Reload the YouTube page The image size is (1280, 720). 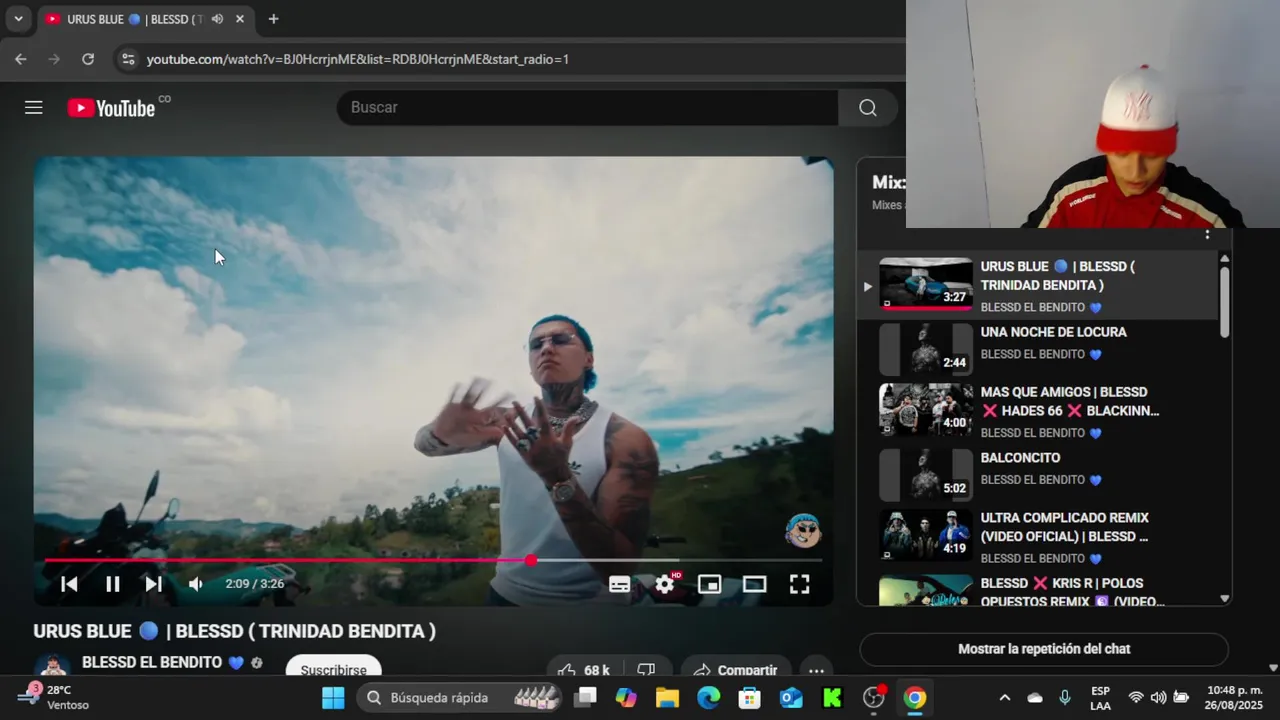[x=88, y=59]
